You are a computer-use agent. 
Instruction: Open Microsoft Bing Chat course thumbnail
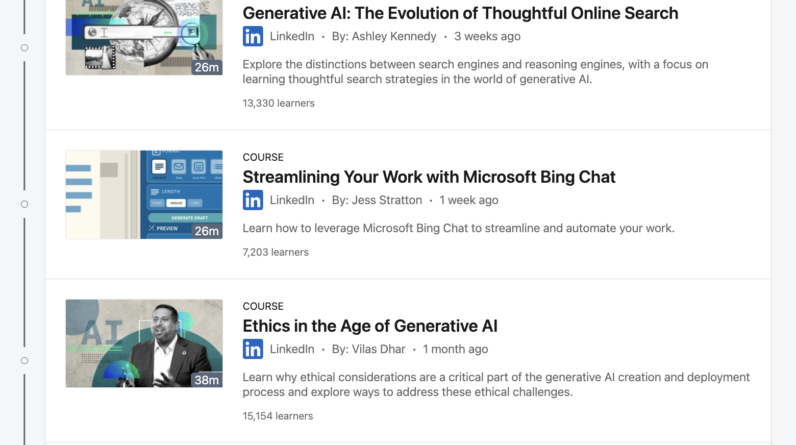click(144, 194)
